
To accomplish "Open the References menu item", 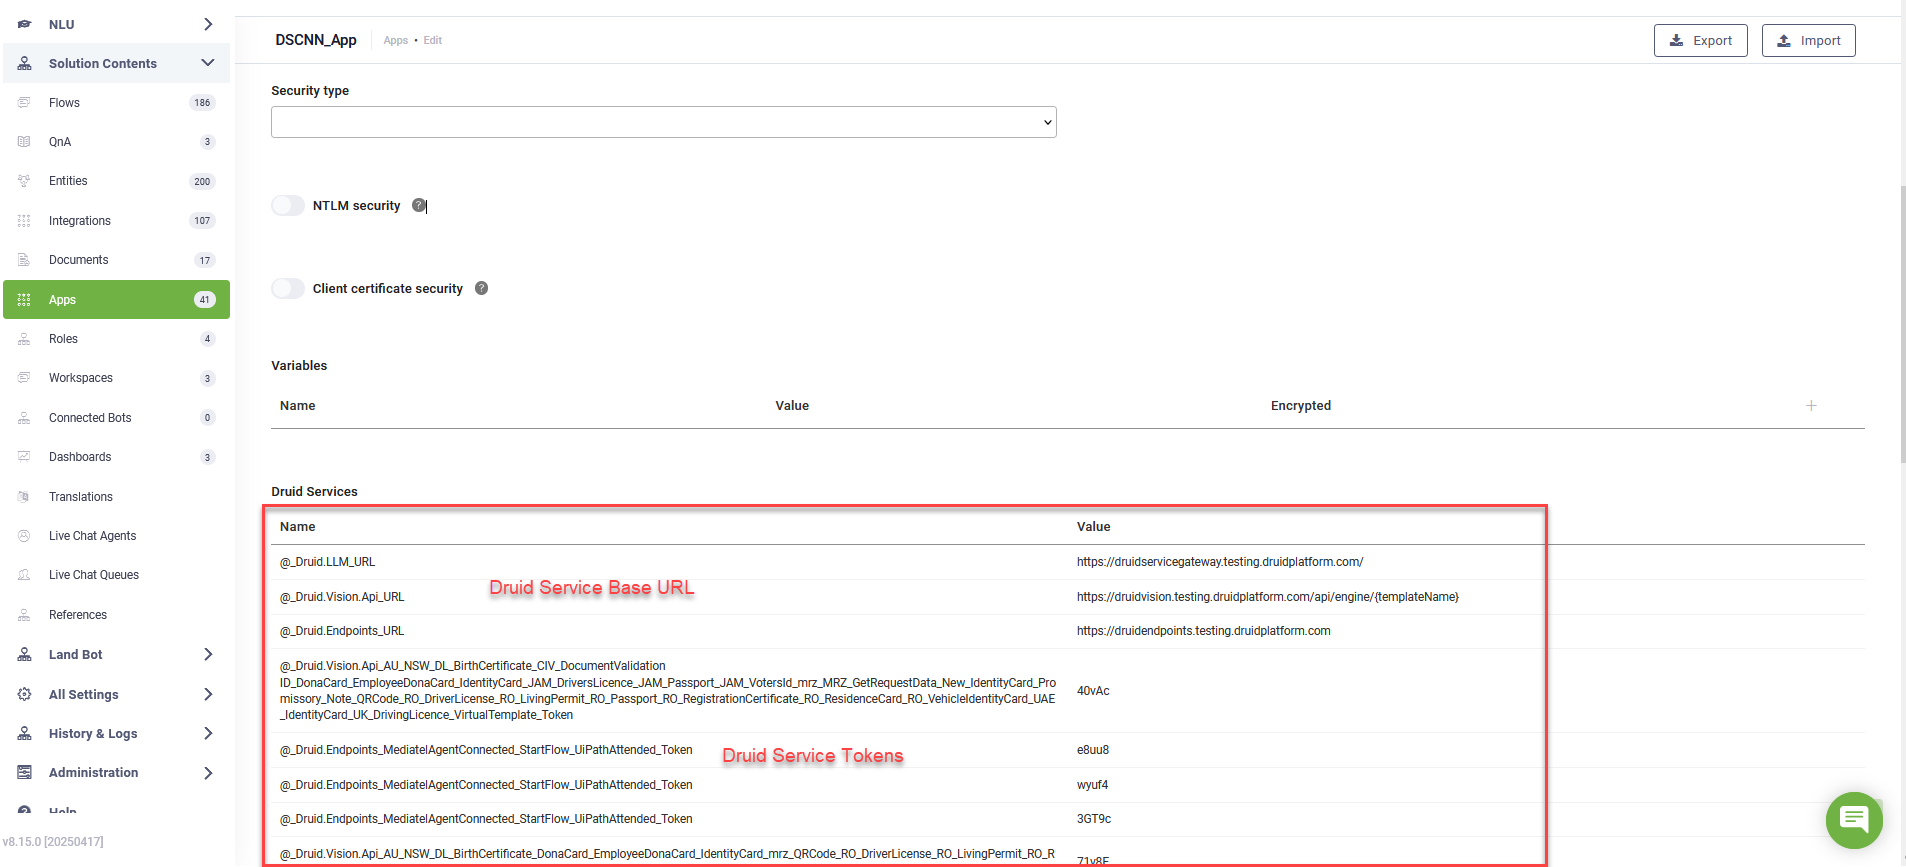I will pyautogui.click(x=116, y=615).
